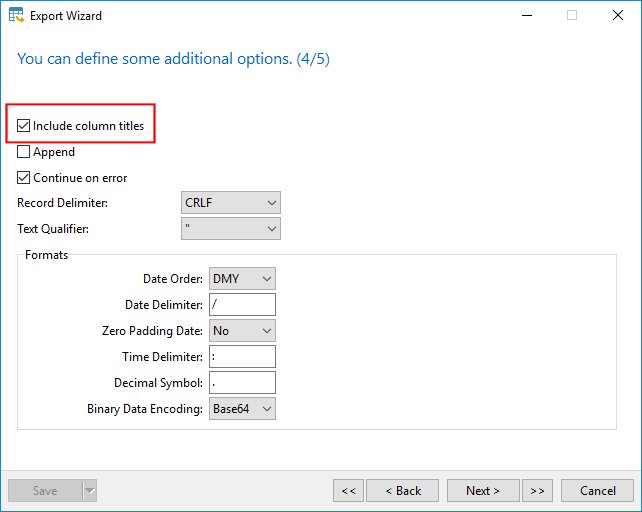Click the disabled maximize button
Viewport: 642px width, 512px height.
tap(572, 16)
